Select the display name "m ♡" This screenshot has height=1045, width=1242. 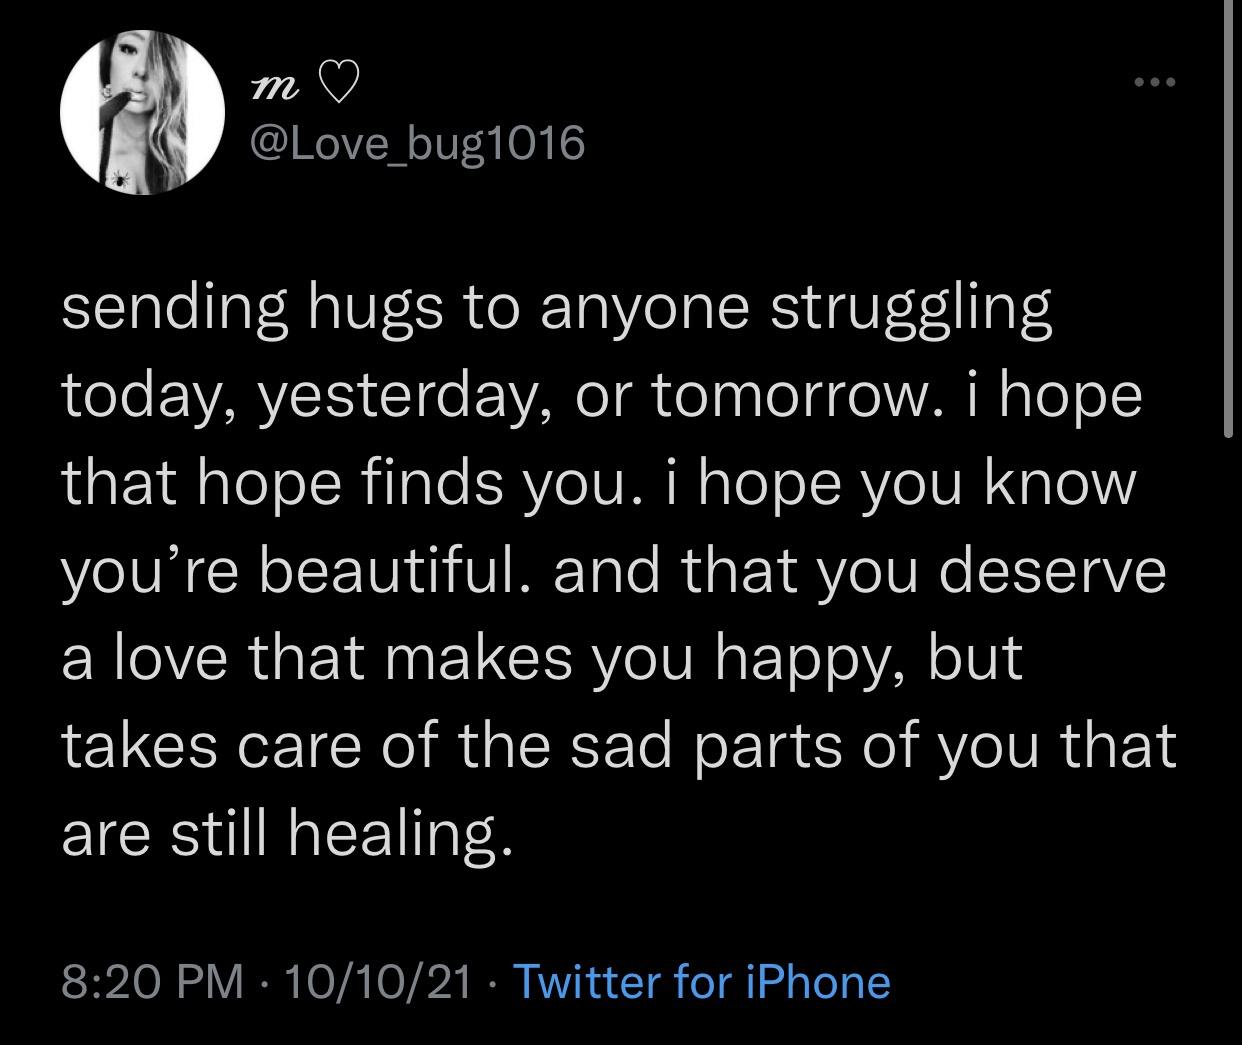[x=300, y=87]
